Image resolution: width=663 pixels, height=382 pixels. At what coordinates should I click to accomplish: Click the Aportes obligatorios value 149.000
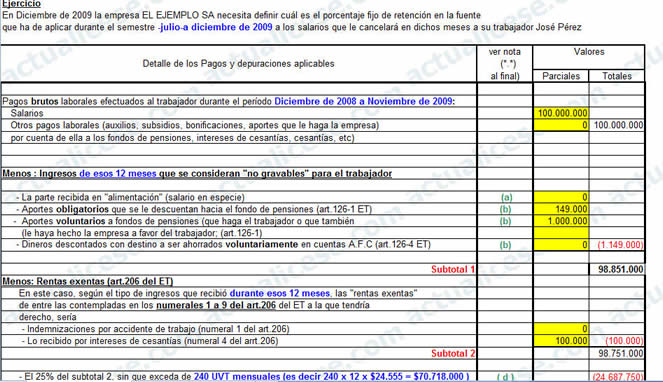tap(561, 209)
